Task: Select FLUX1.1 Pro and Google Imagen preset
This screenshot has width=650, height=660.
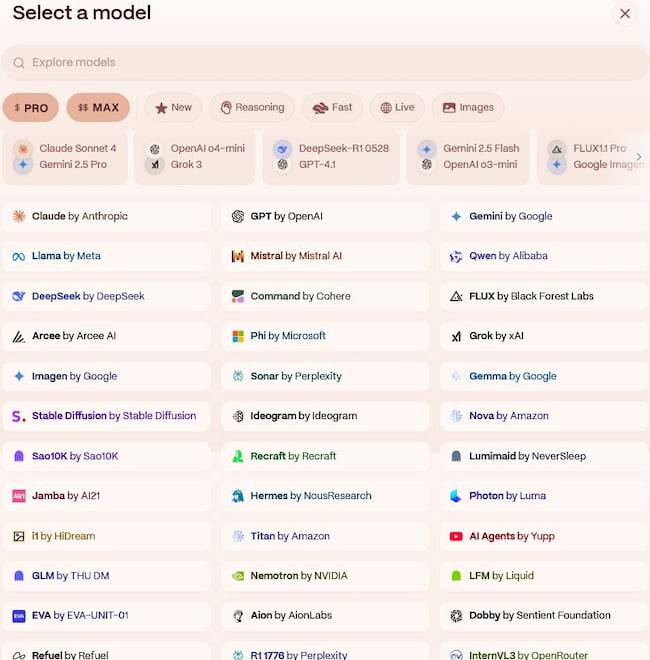Action: [x=593, y=157]
